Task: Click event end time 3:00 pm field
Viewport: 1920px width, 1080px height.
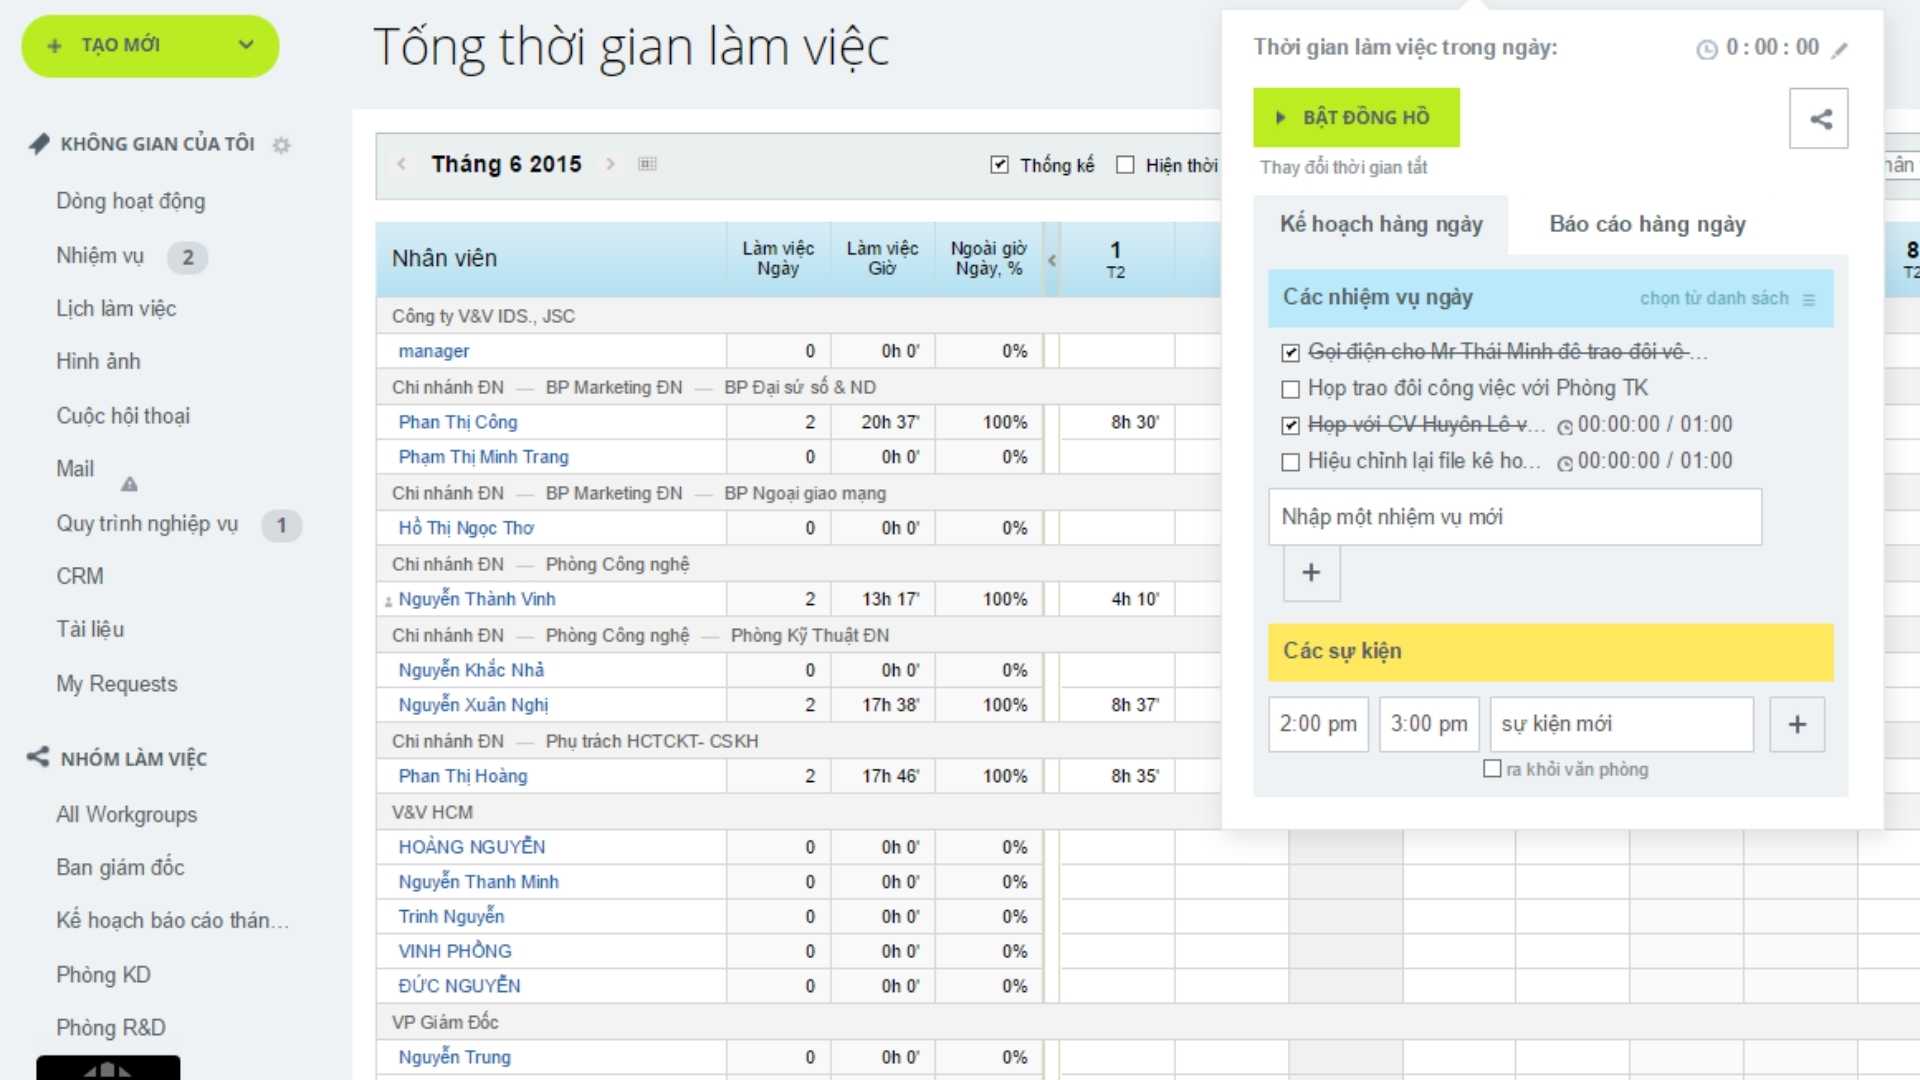Action: point(1429,724)
